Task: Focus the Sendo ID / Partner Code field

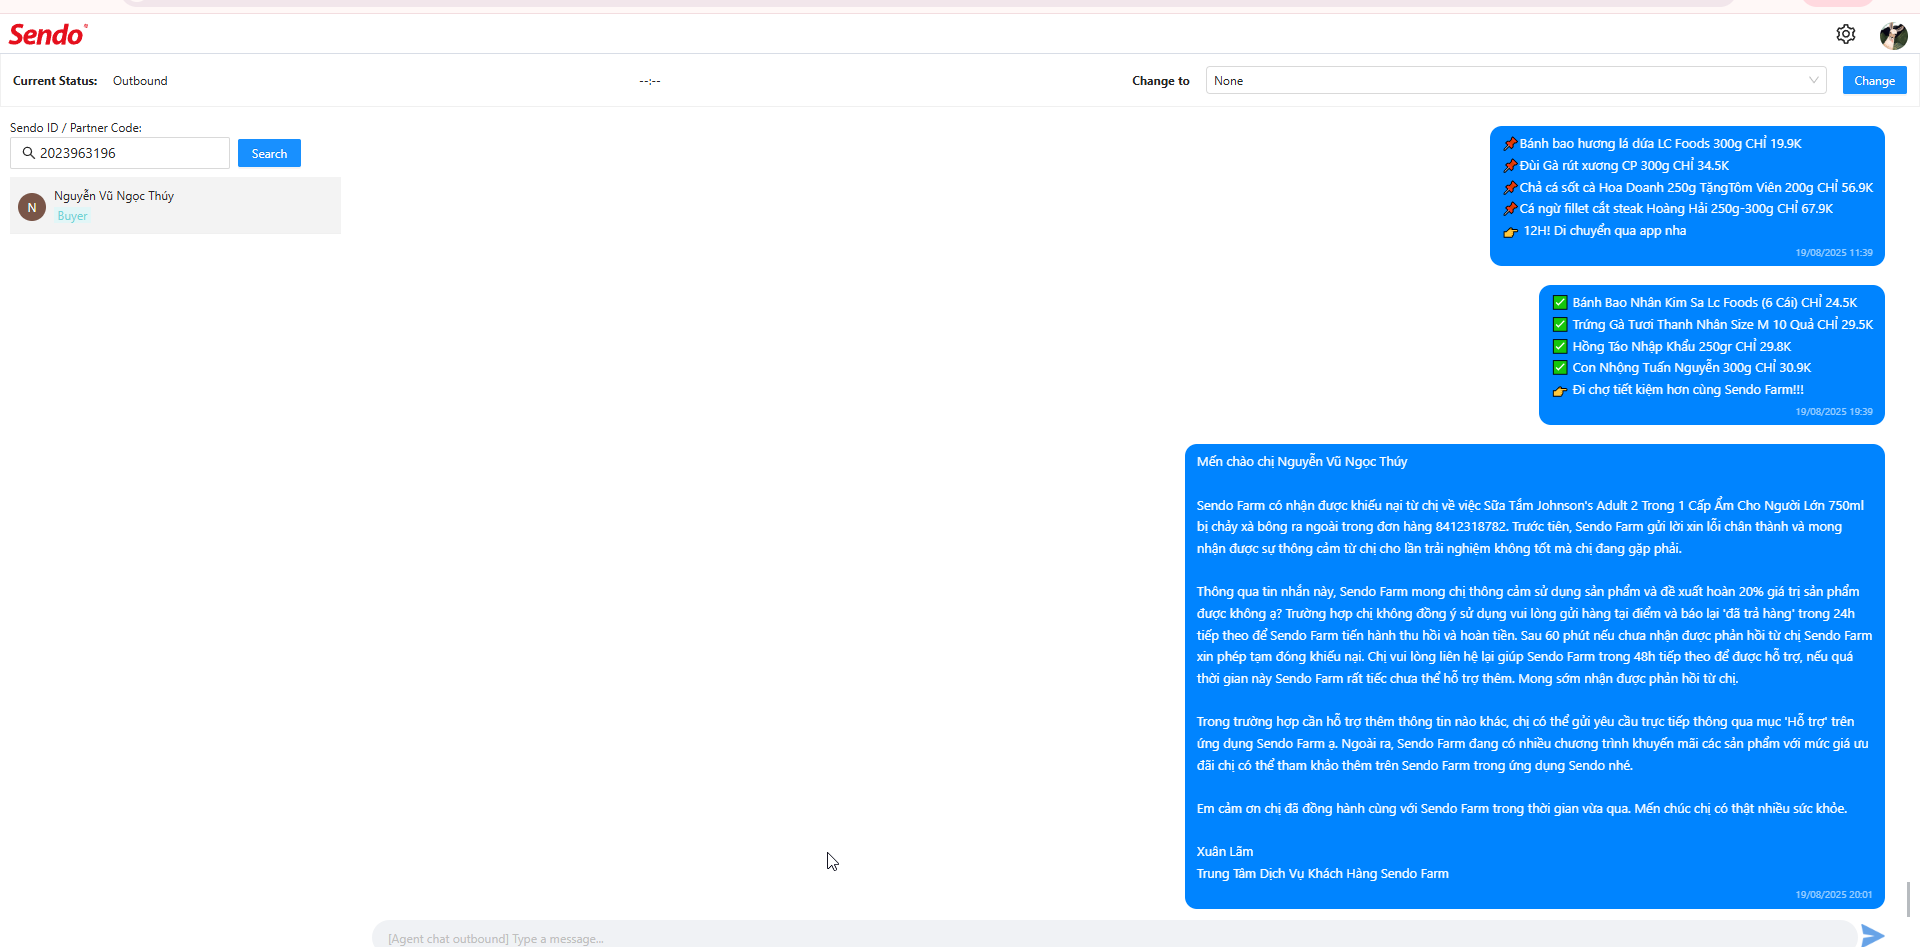Action: [x=120, y=153]
